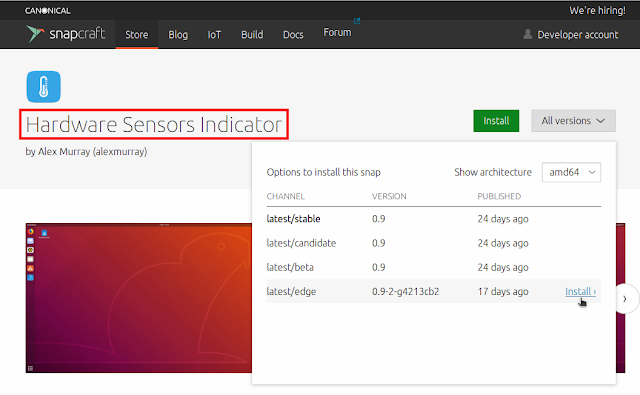
Task: Click the Developer account user icon
Action: (x=527, y=34)
